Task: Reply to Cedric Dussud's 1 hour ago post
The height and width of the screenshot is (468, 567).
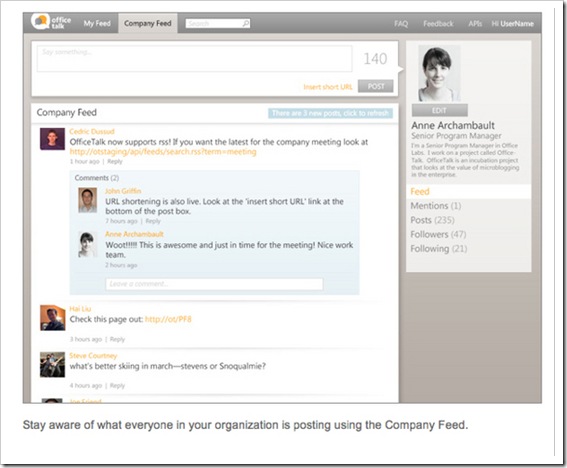Action: (x=115, y=161)
